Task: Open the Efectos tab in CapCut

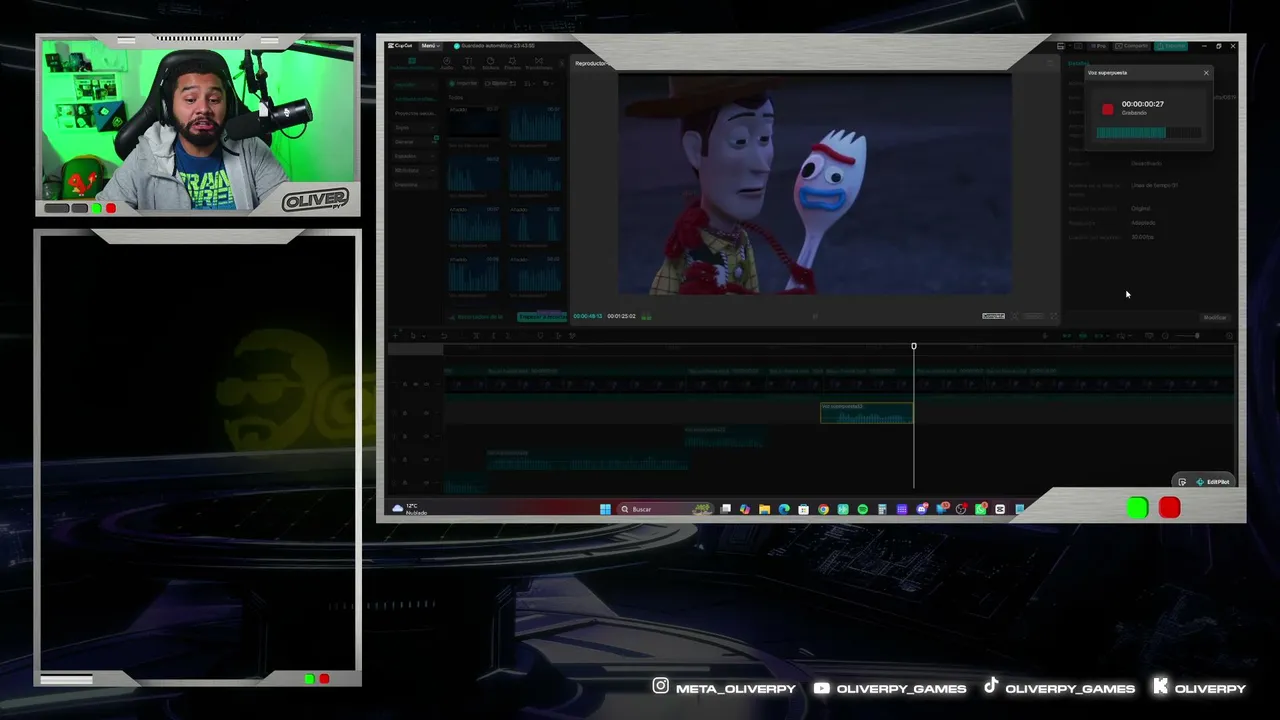Action: tap(513, 64)
